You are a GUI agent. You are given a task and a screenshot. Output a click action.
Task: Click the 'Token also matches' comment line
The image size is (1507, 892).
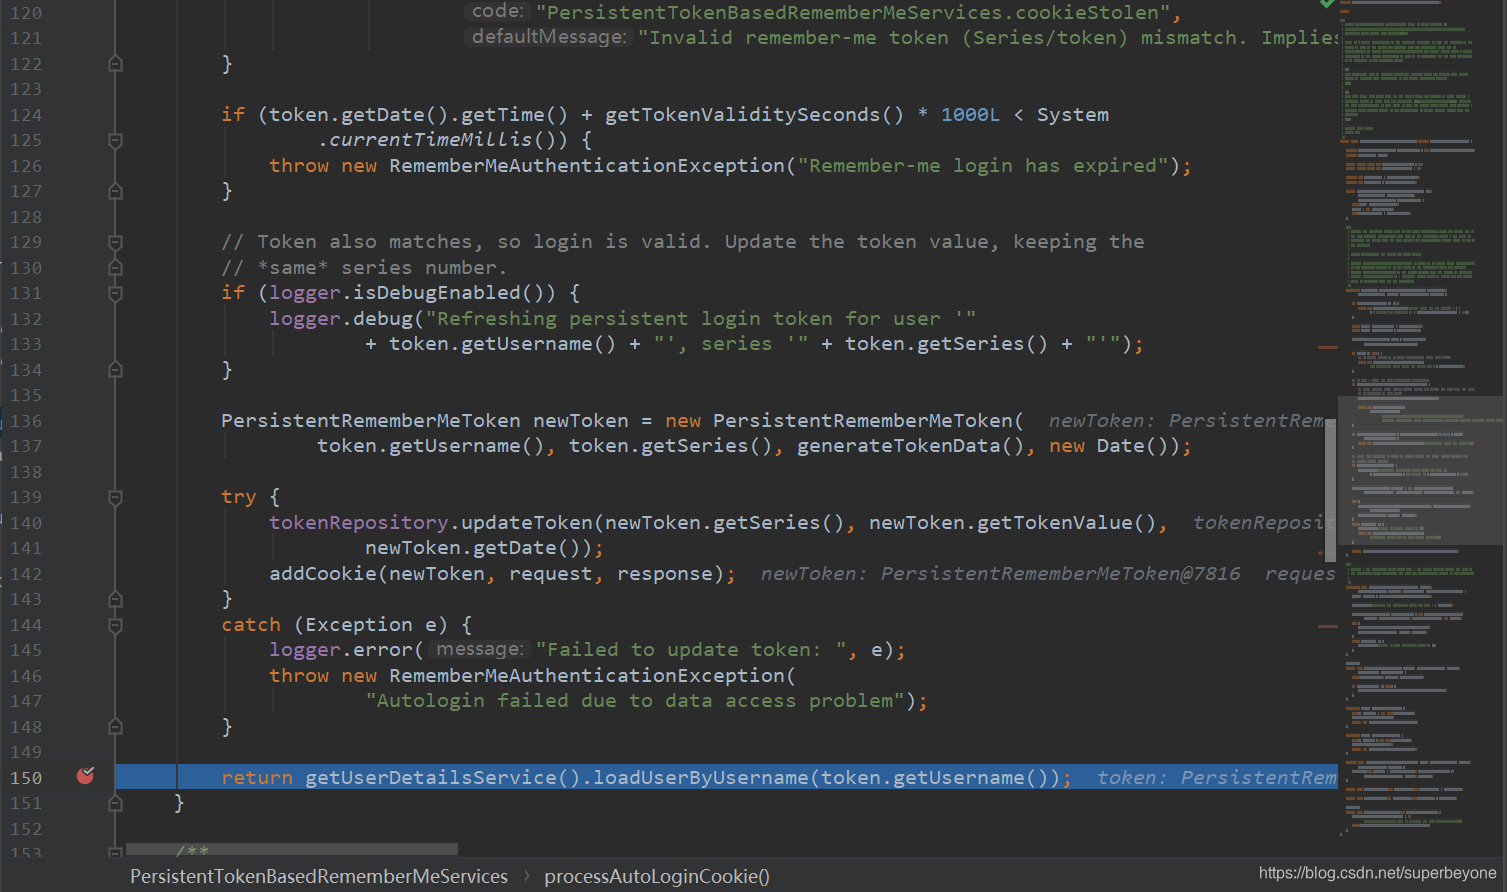pos(683,242)
